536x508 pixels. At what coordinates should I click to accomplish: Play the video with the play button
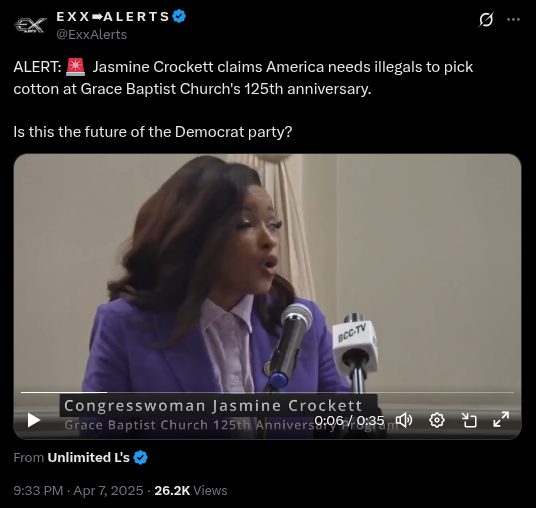coord(34,420)
